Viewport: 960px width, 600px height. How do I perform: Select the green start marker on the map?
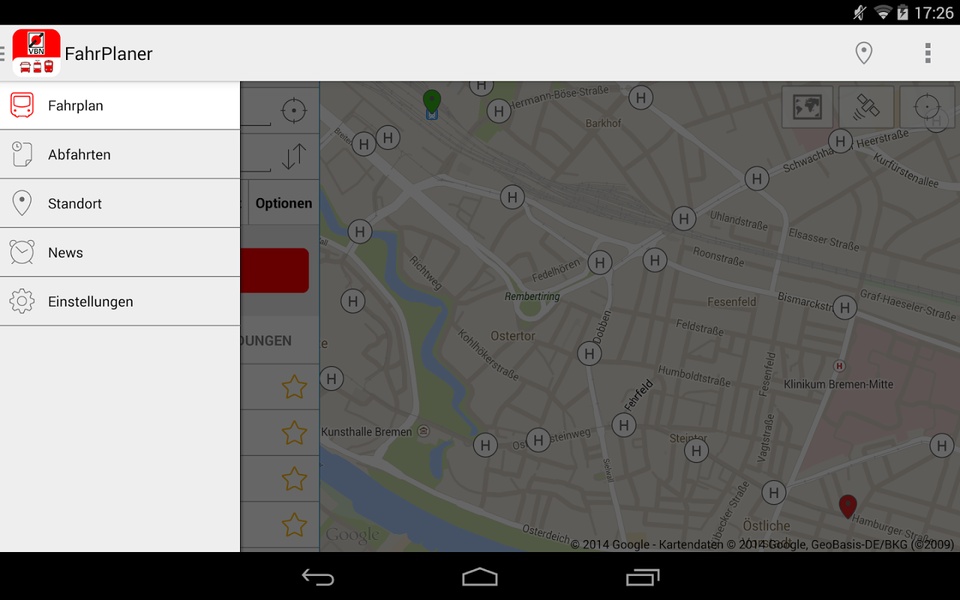pos(432,102)
